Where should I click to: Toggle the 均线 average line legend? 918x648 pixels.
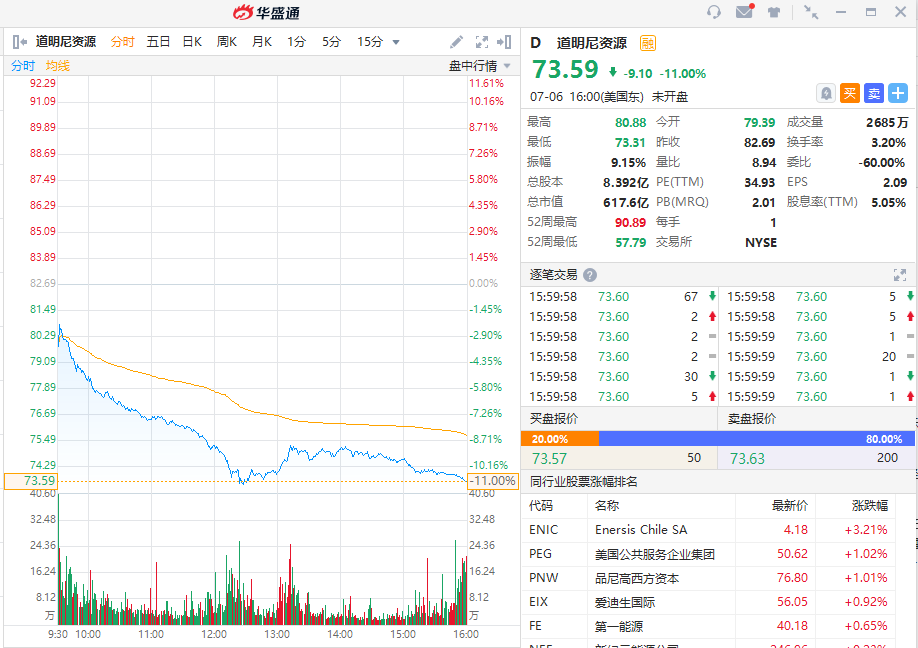click(57, 66)
